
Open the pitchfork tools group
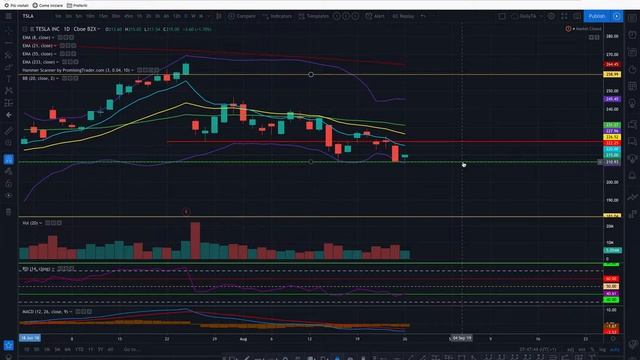[9, 55]
